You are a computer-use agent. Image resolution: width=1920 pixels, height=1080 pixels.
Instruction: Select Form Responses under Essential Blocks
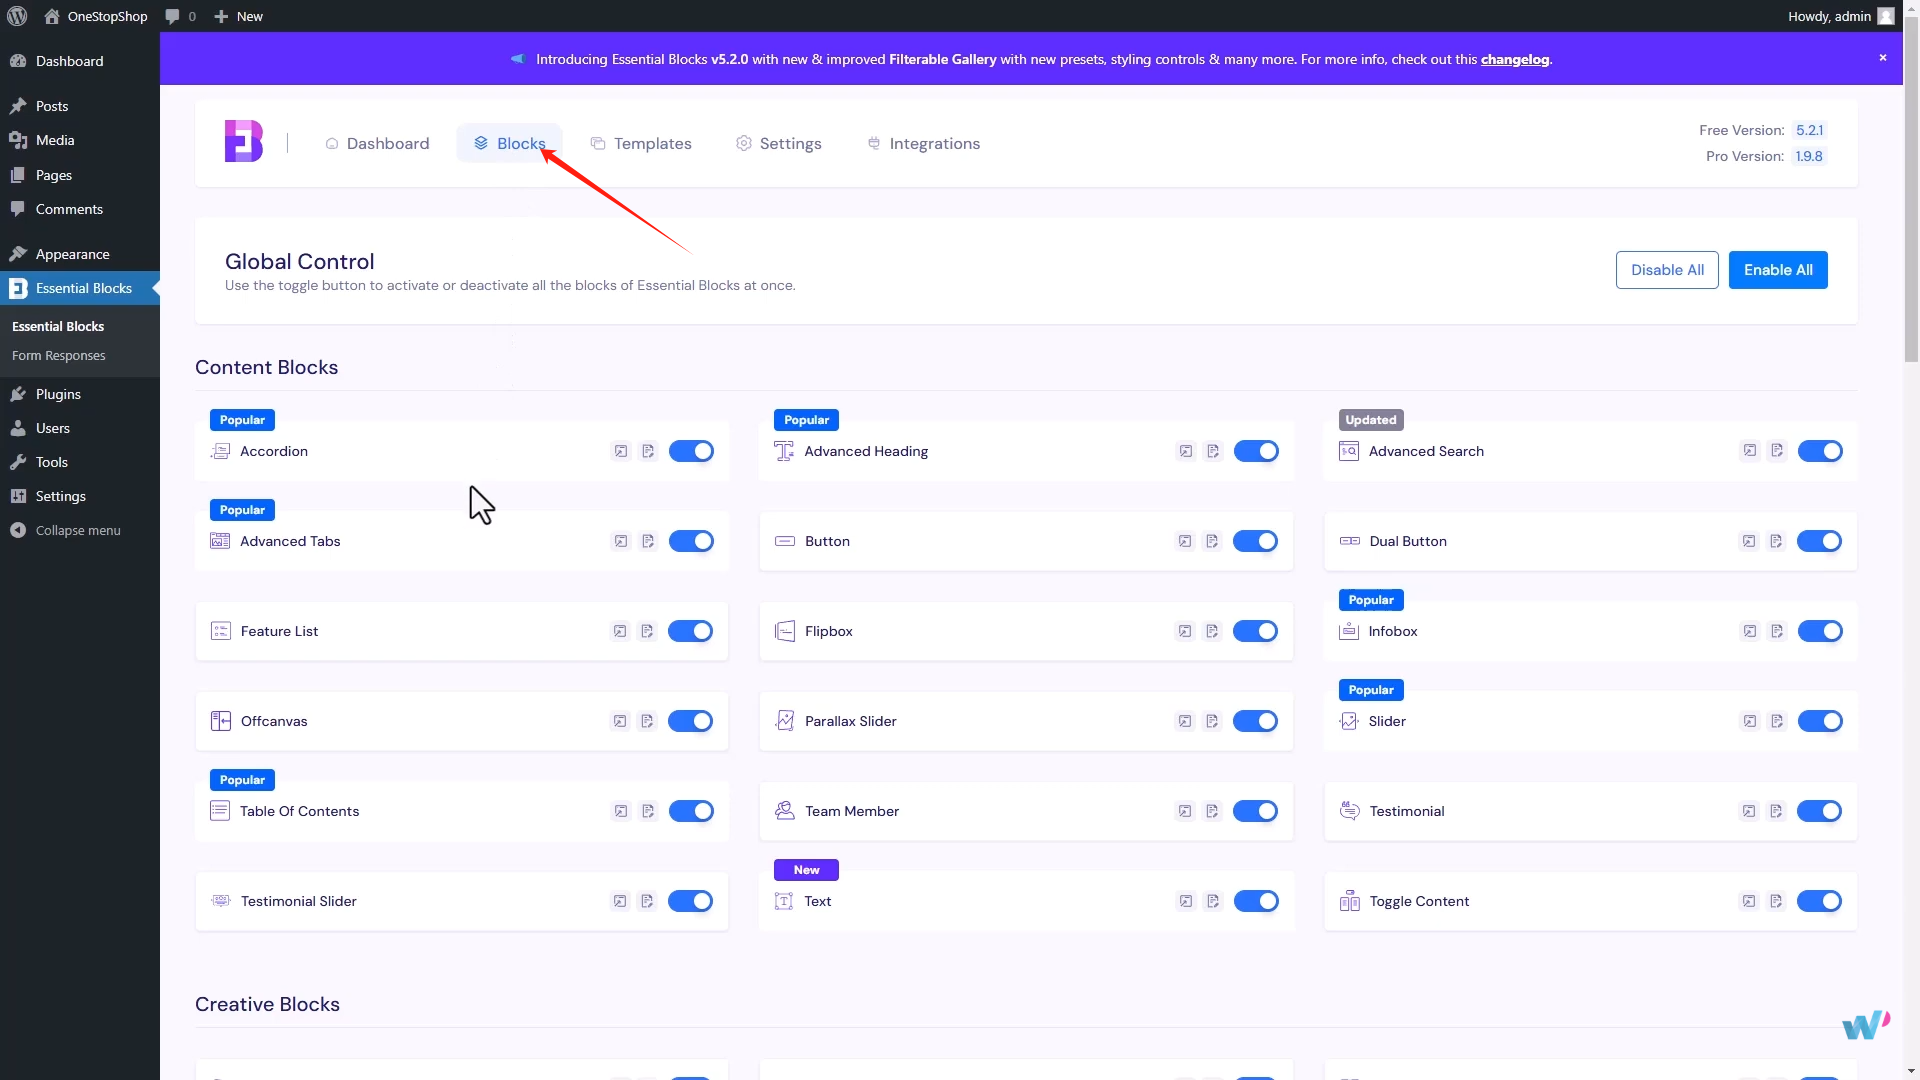coord(58,355)
